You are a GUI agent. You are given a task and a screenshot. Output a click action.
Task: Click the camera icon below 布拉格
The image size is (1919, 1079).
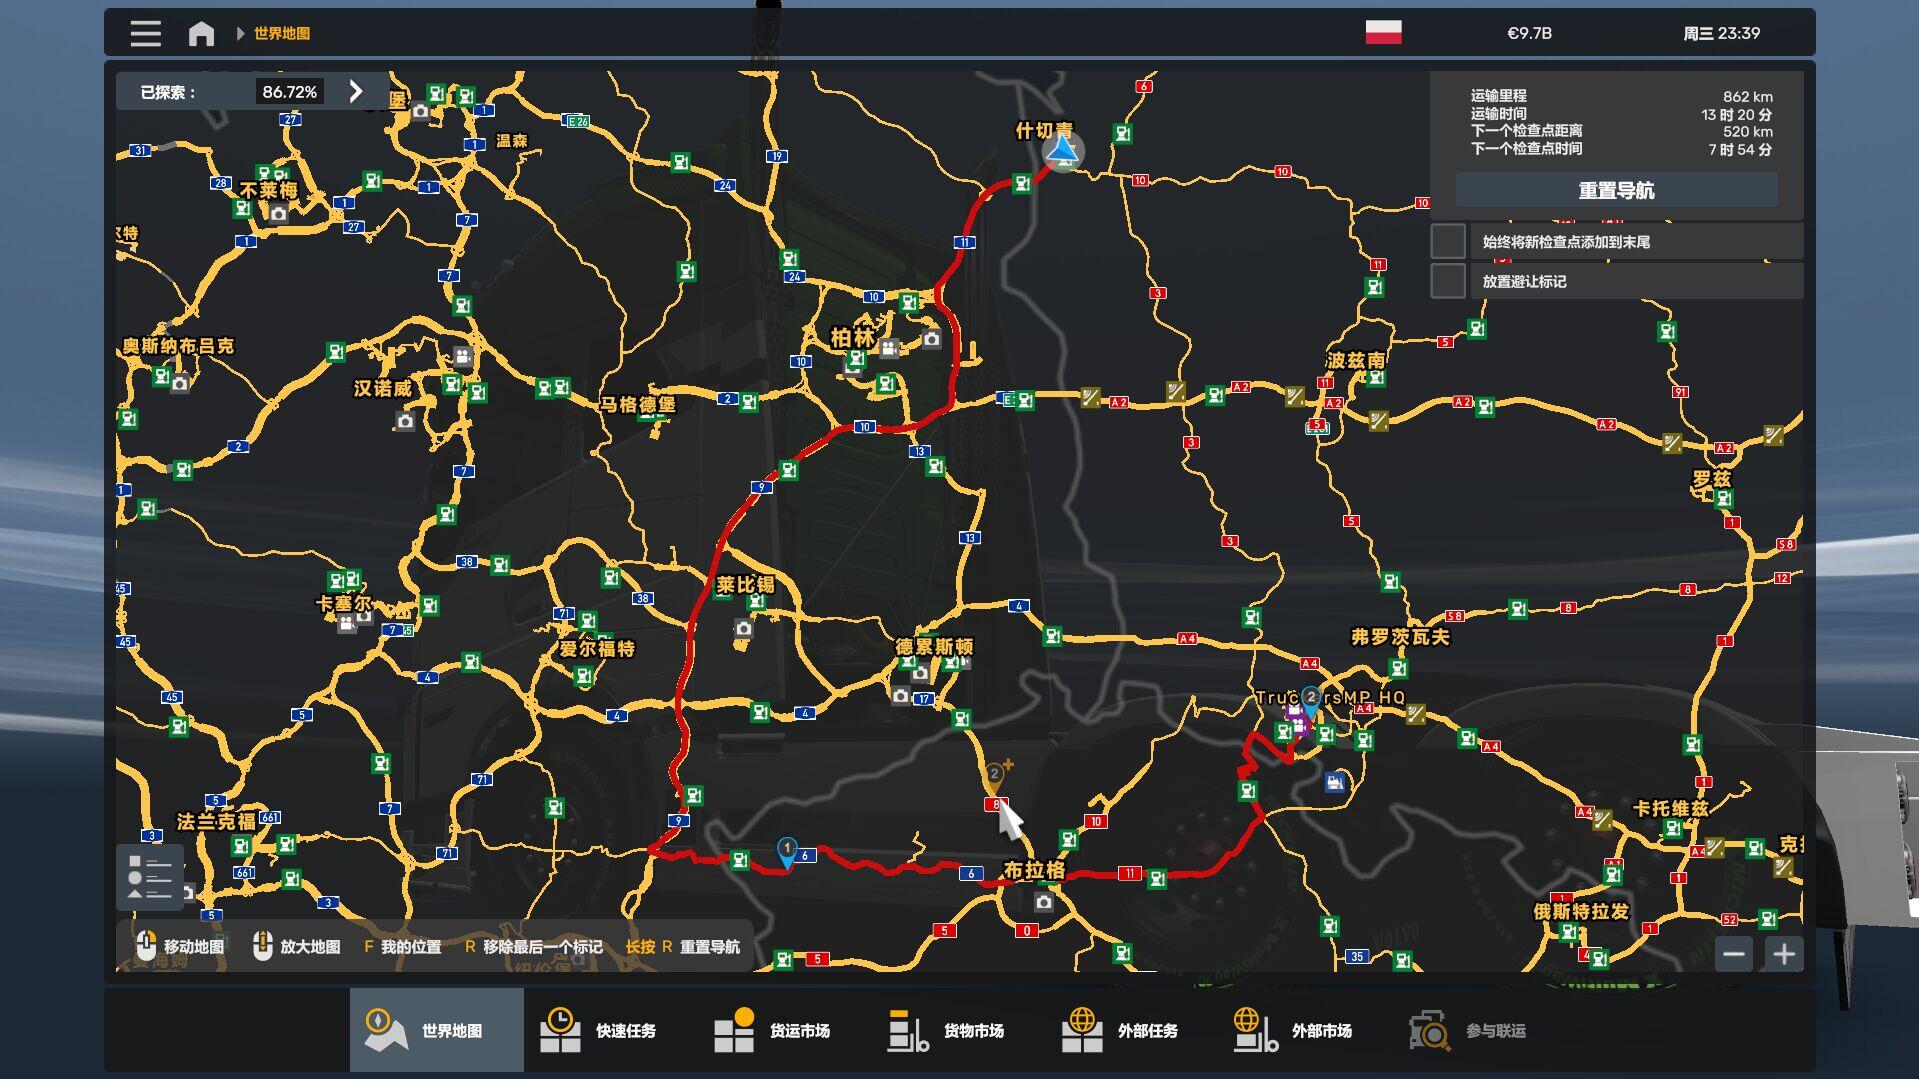click(x=1043, y=902)
